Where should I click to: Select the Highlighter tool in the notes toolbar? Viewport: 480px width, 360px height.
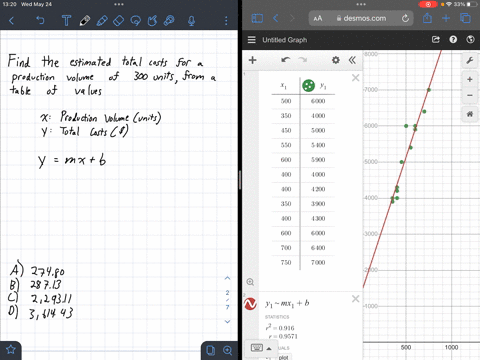pos(102,21)
